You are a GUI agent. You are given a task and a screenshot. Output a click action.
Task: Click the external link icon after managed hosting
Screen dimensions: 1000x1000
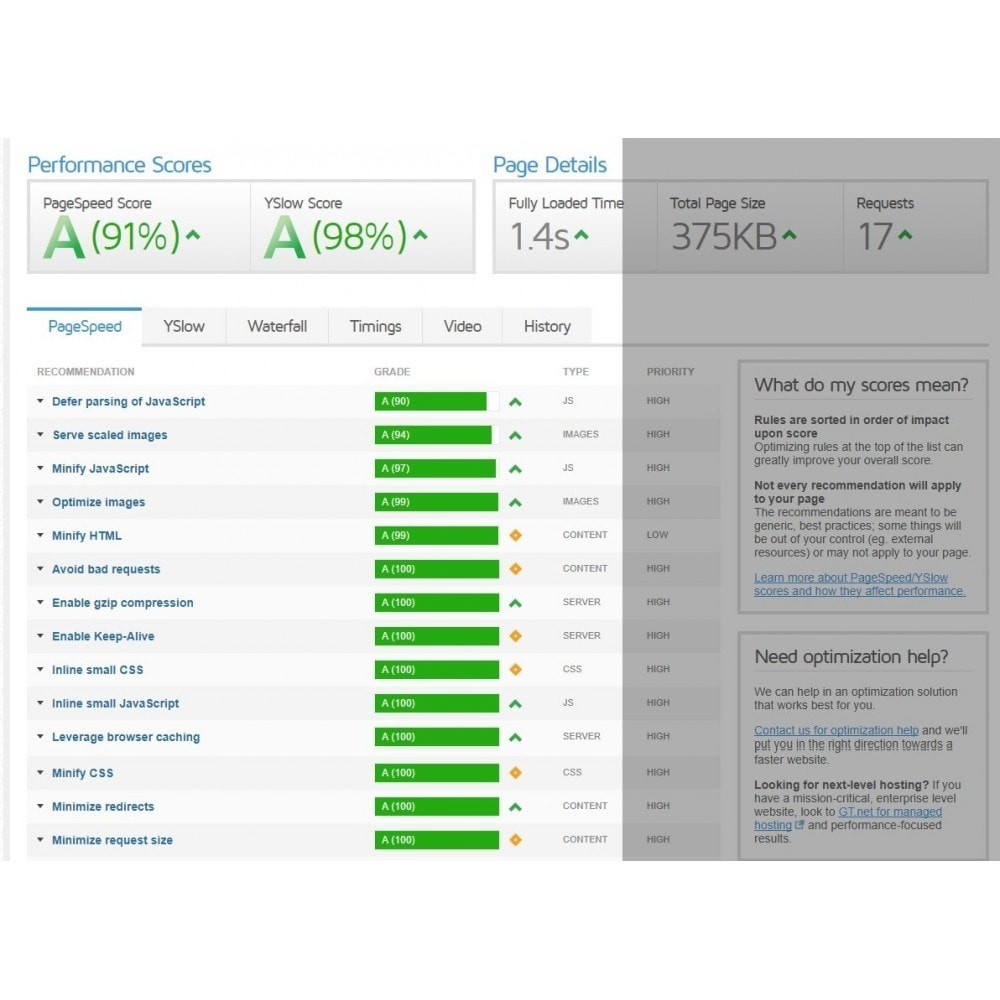coord(799,825)
